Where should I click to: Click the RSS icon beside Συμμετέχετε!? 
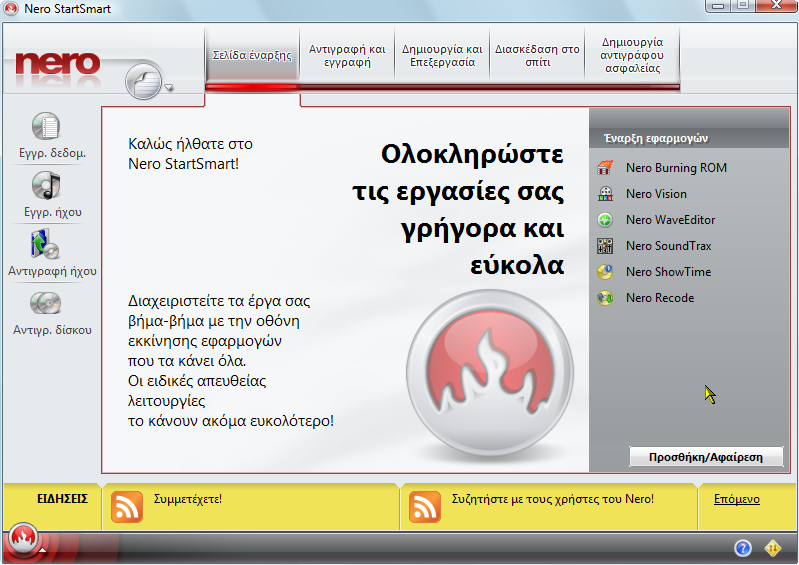click(x=126, y=507)
